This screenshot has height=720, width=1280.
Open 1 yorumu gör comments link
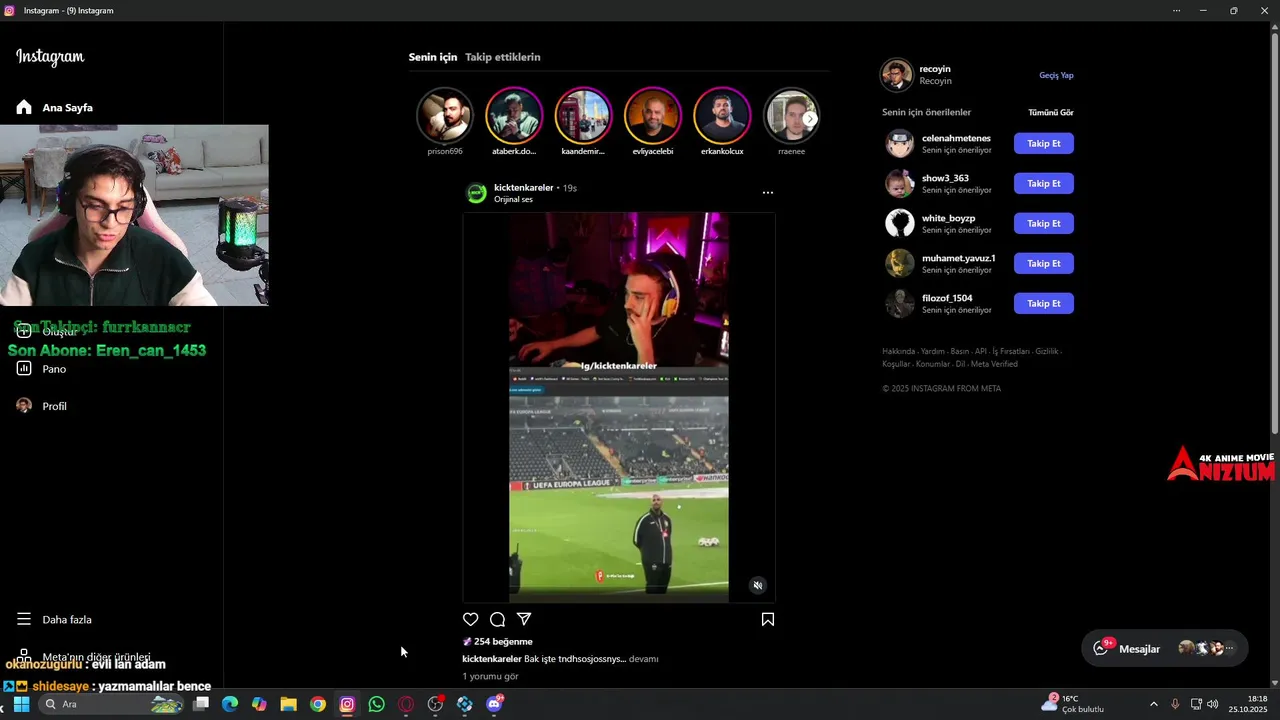pos(490,676)
